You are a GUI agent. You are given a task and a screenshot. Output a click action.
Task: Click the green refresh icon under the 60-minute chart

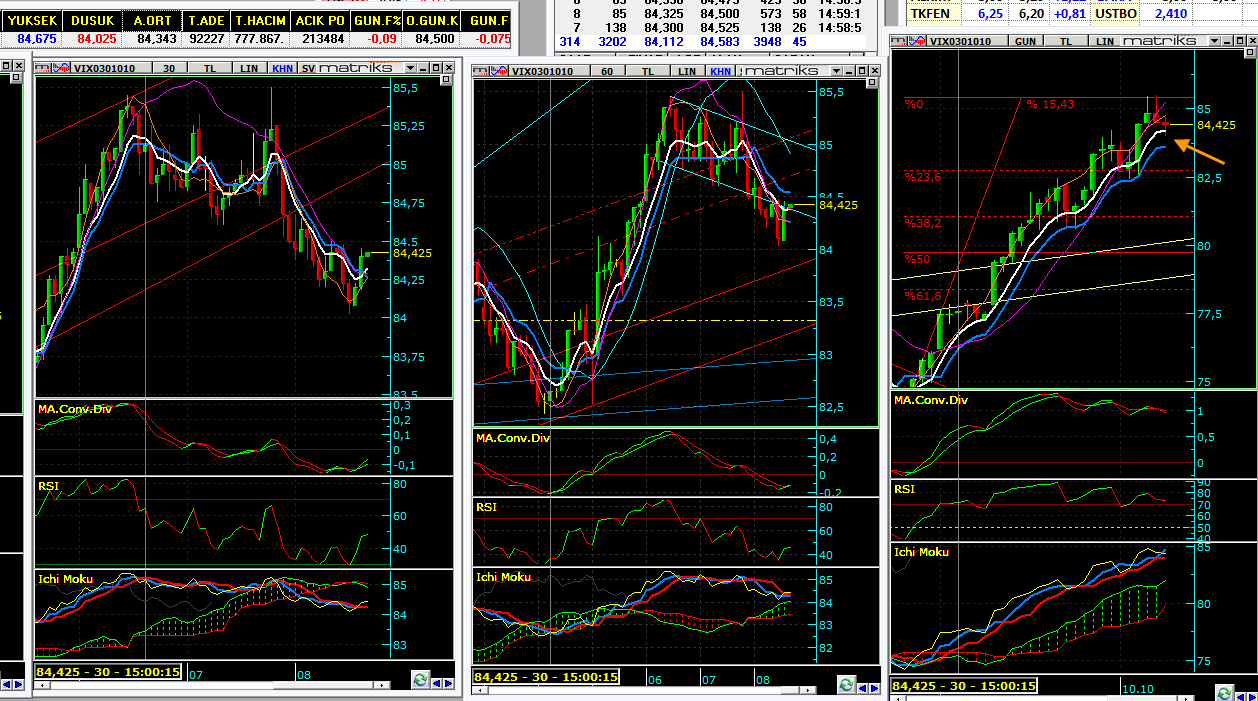pyautogui.click(x=846, y=685)
